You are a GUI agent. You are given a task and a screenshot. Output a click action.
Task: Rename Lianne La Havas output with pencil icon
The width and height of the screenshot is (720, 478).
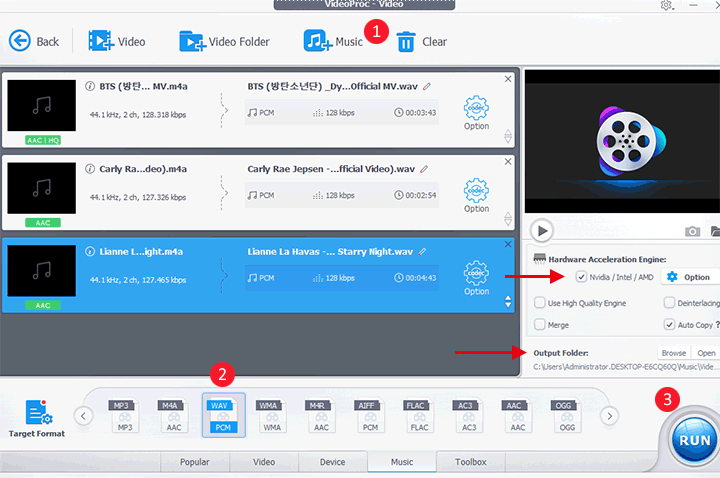click(x=422, y=252)
